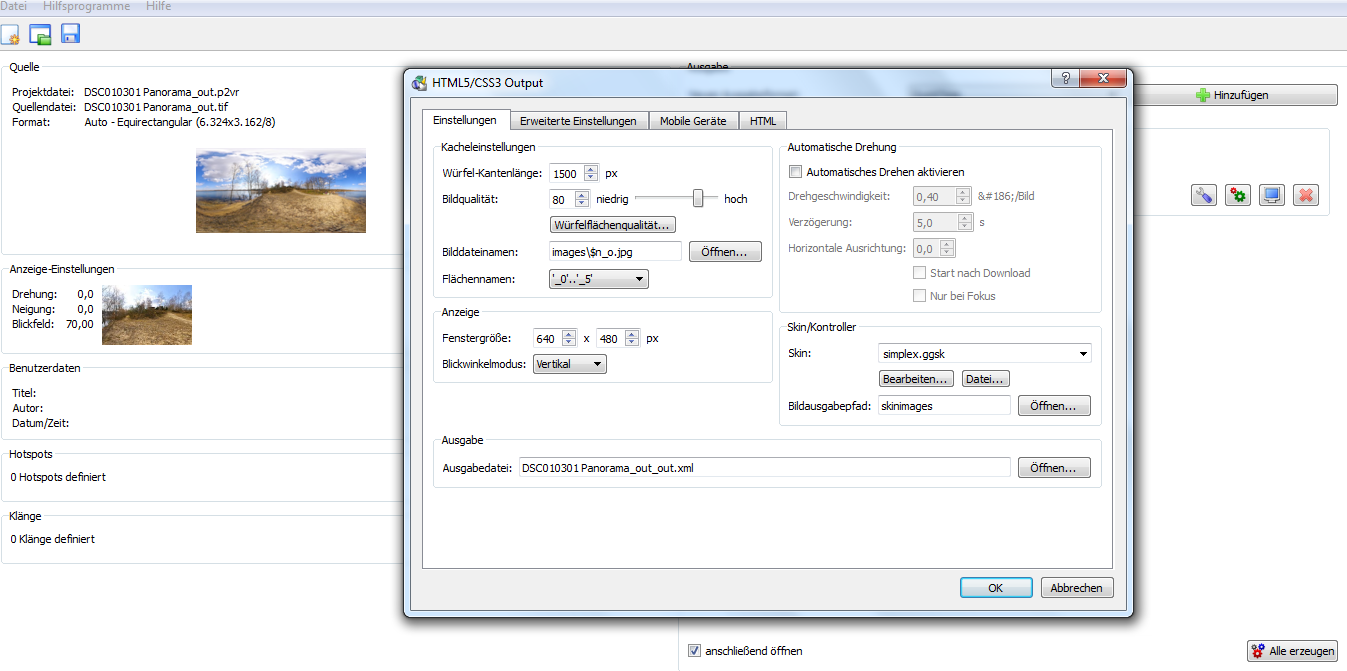Click the Bildqualität slider handle
This screenshot has height=671, width=1347.
click(x=698, y=198)
